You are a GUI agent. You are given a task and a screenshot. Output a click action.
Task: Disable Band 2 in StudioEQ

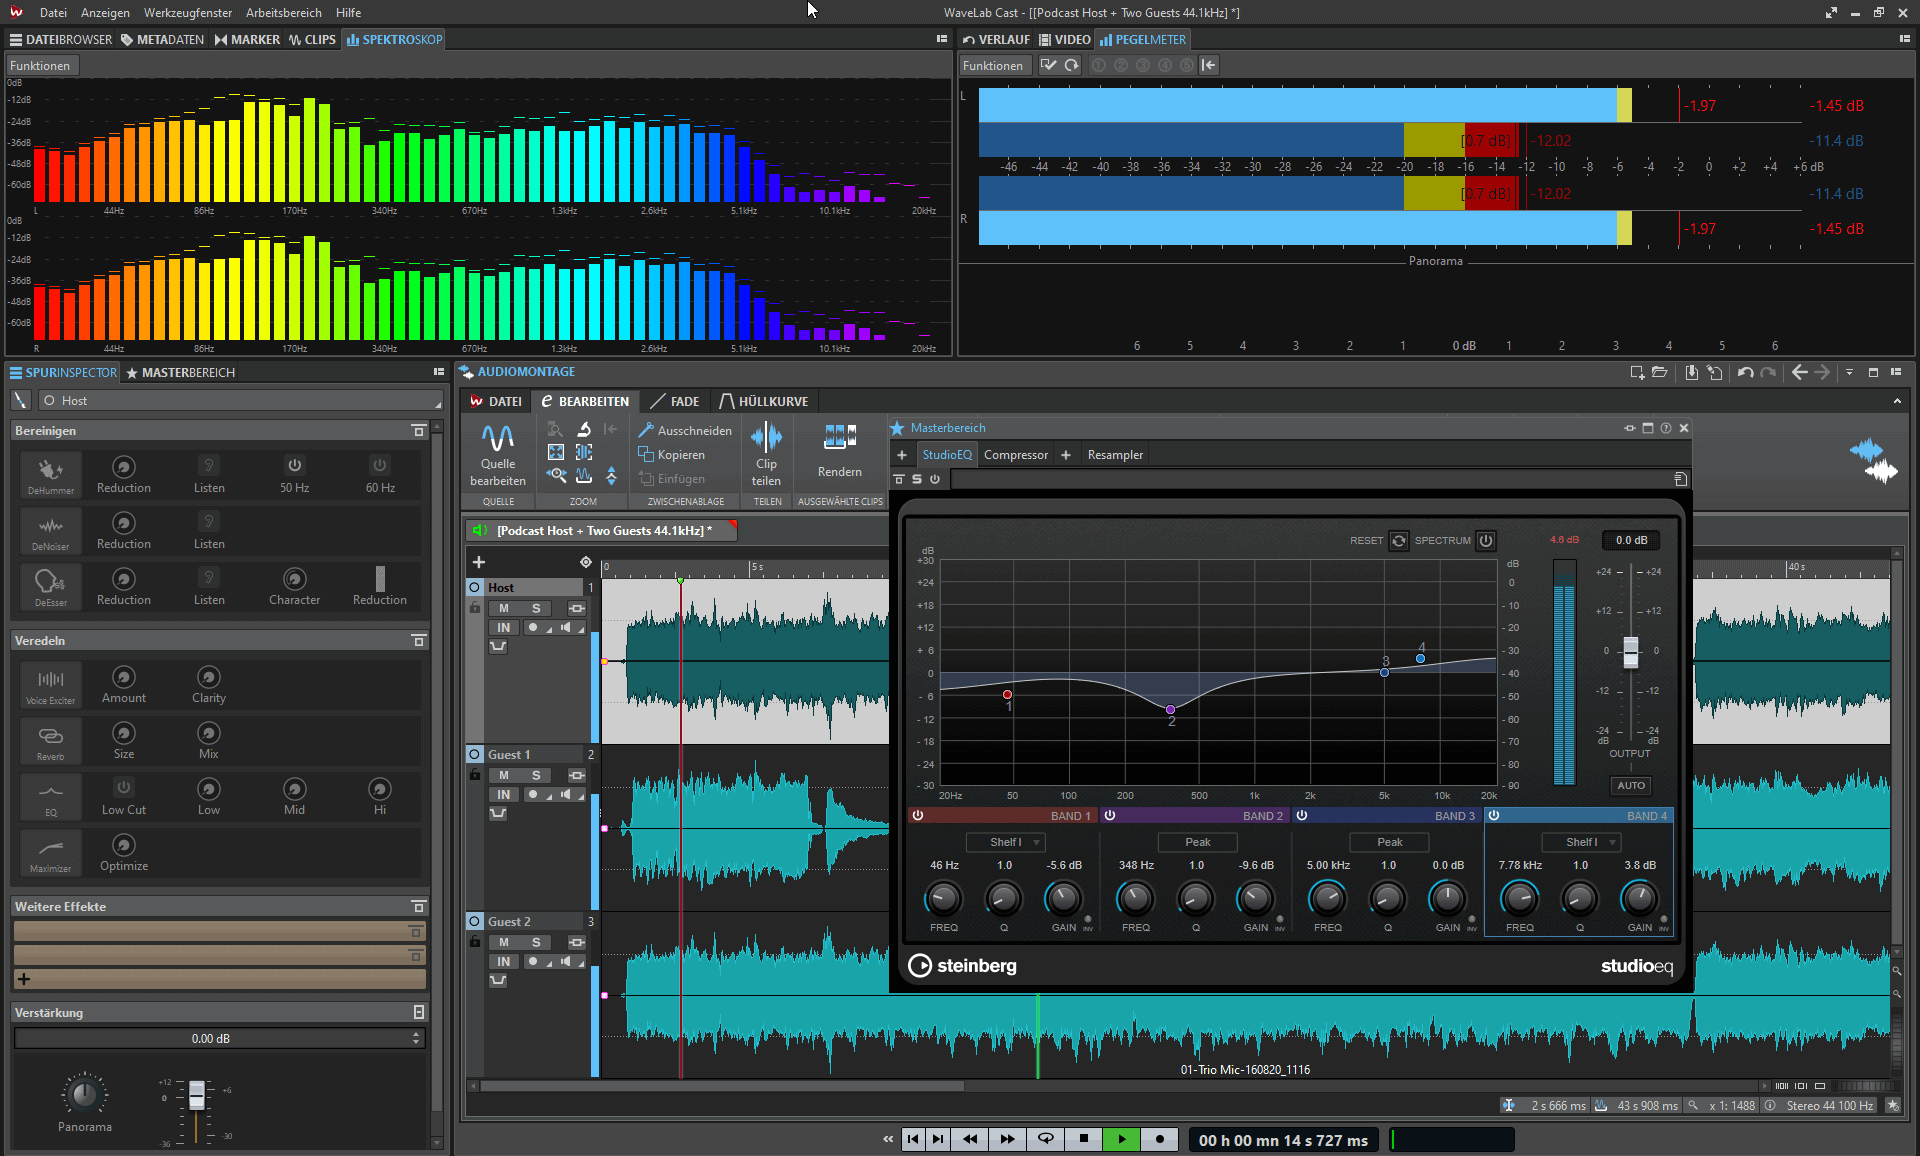pyautogui.click(x=1110, y=815)
